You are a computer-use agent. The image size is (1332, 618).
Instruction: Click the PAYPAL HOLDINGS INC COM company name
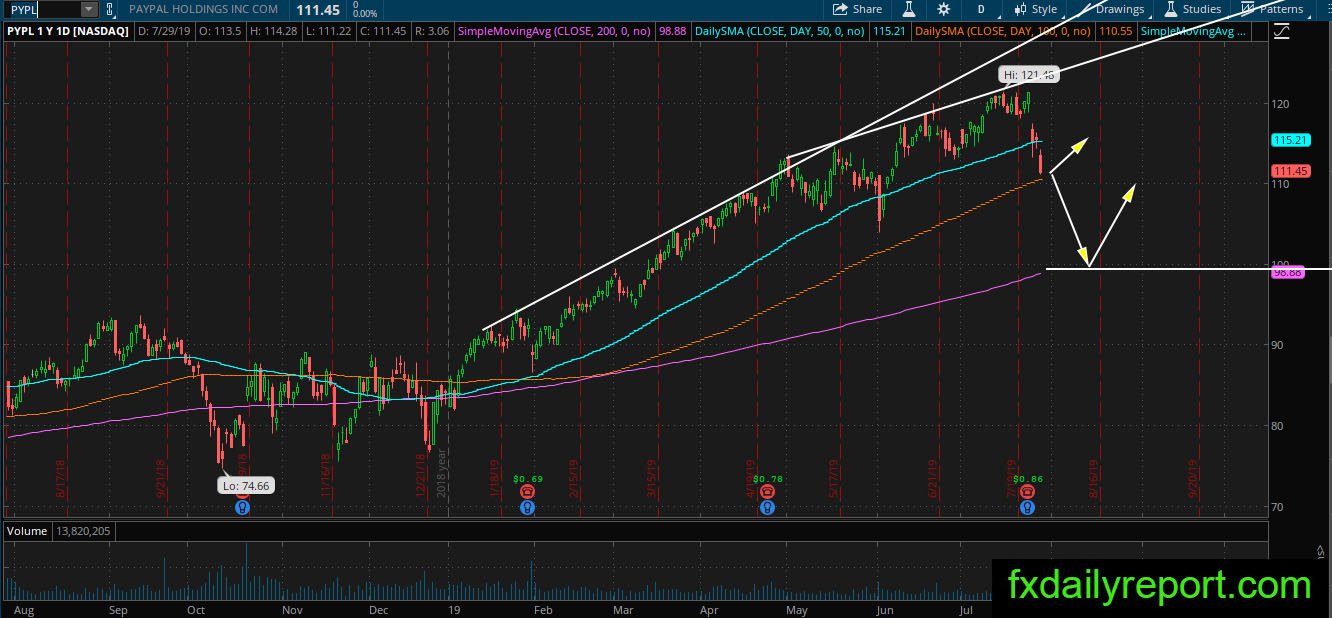205,9
